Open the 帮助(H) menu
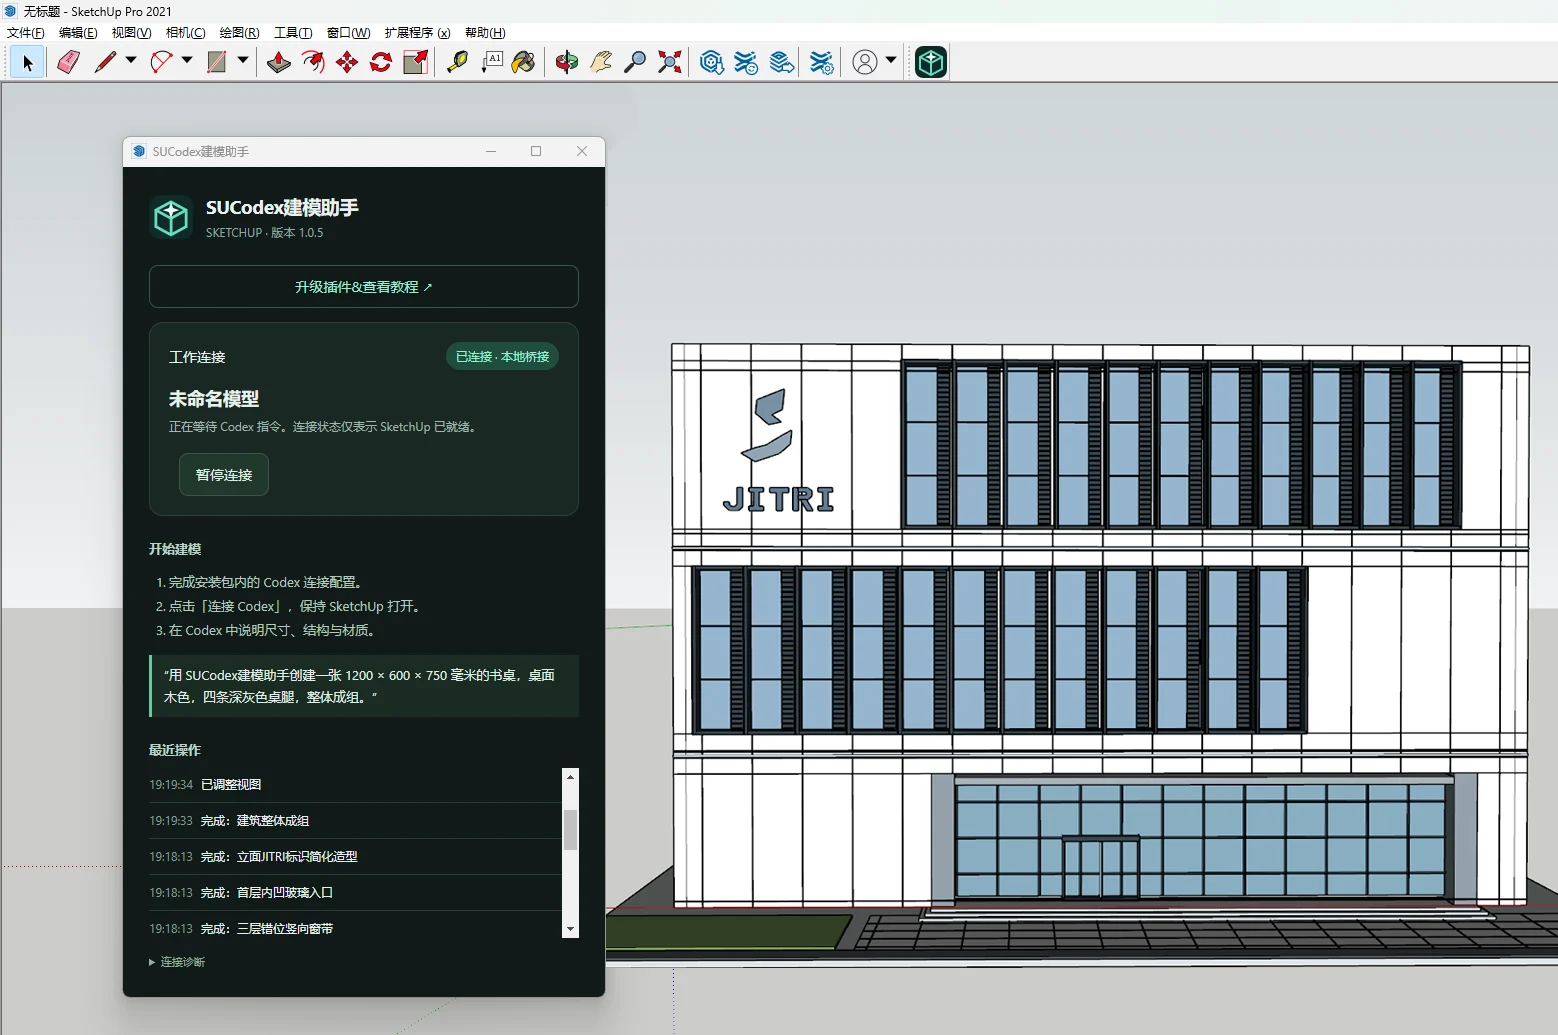1558x1035 pixels. click(485, 33)
